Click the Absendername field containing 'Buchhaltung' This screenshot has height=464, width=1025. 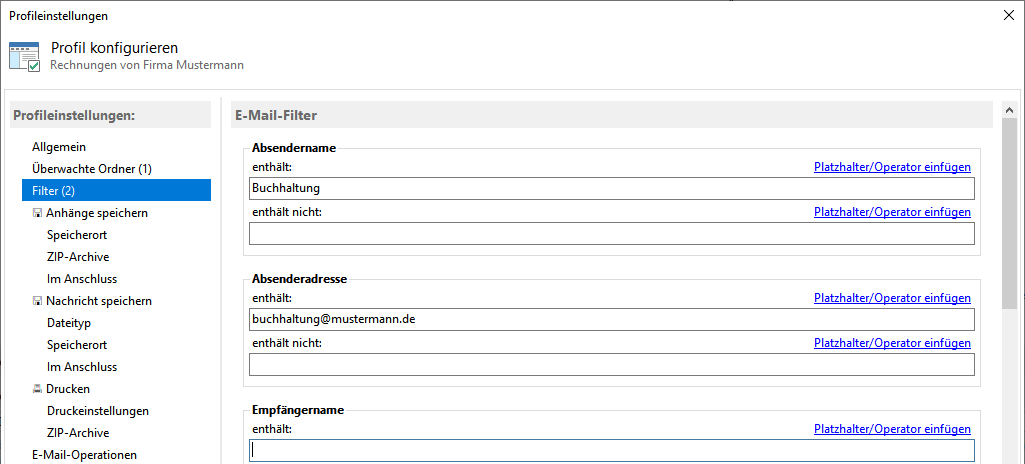click(611, 188)
